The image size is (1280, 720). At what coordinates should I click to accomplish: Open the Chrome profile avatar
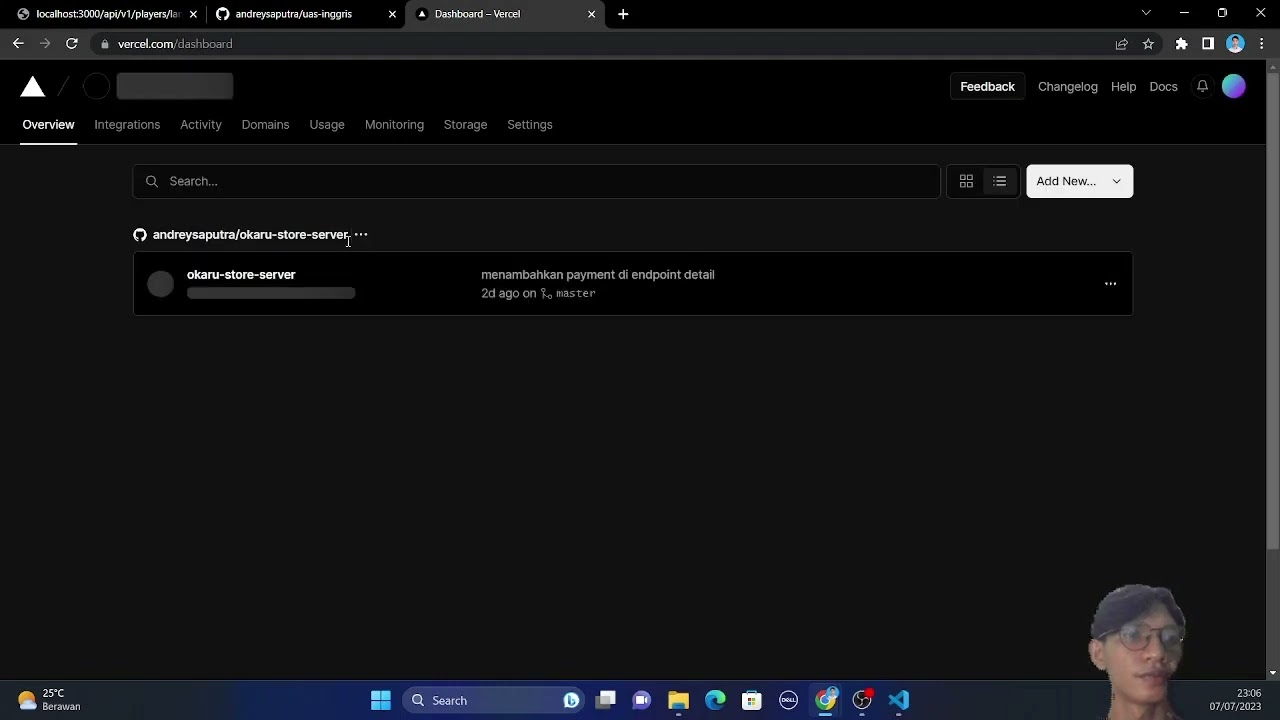(x=1235, y=44)
